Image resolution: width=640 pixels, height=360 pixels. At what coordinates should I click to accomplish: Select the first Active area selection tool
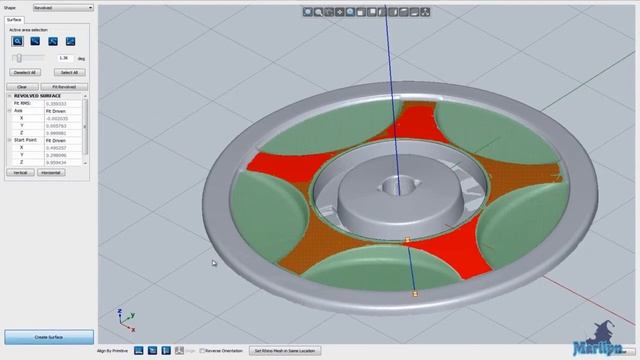pyautogui.click(x=18, y=41)
